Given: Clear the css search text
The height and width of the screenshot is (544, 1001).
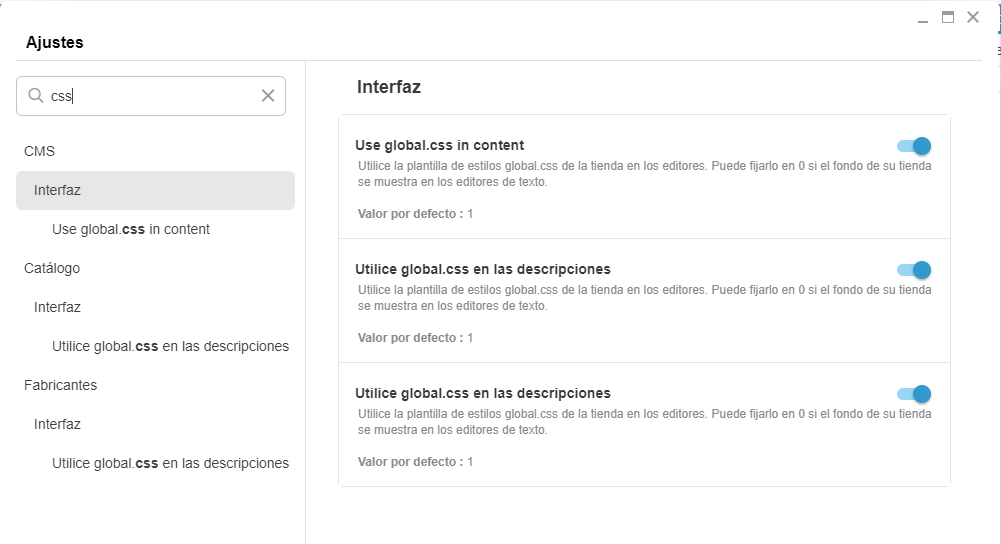Looking at the screenshot, I should tap(267, 96).
